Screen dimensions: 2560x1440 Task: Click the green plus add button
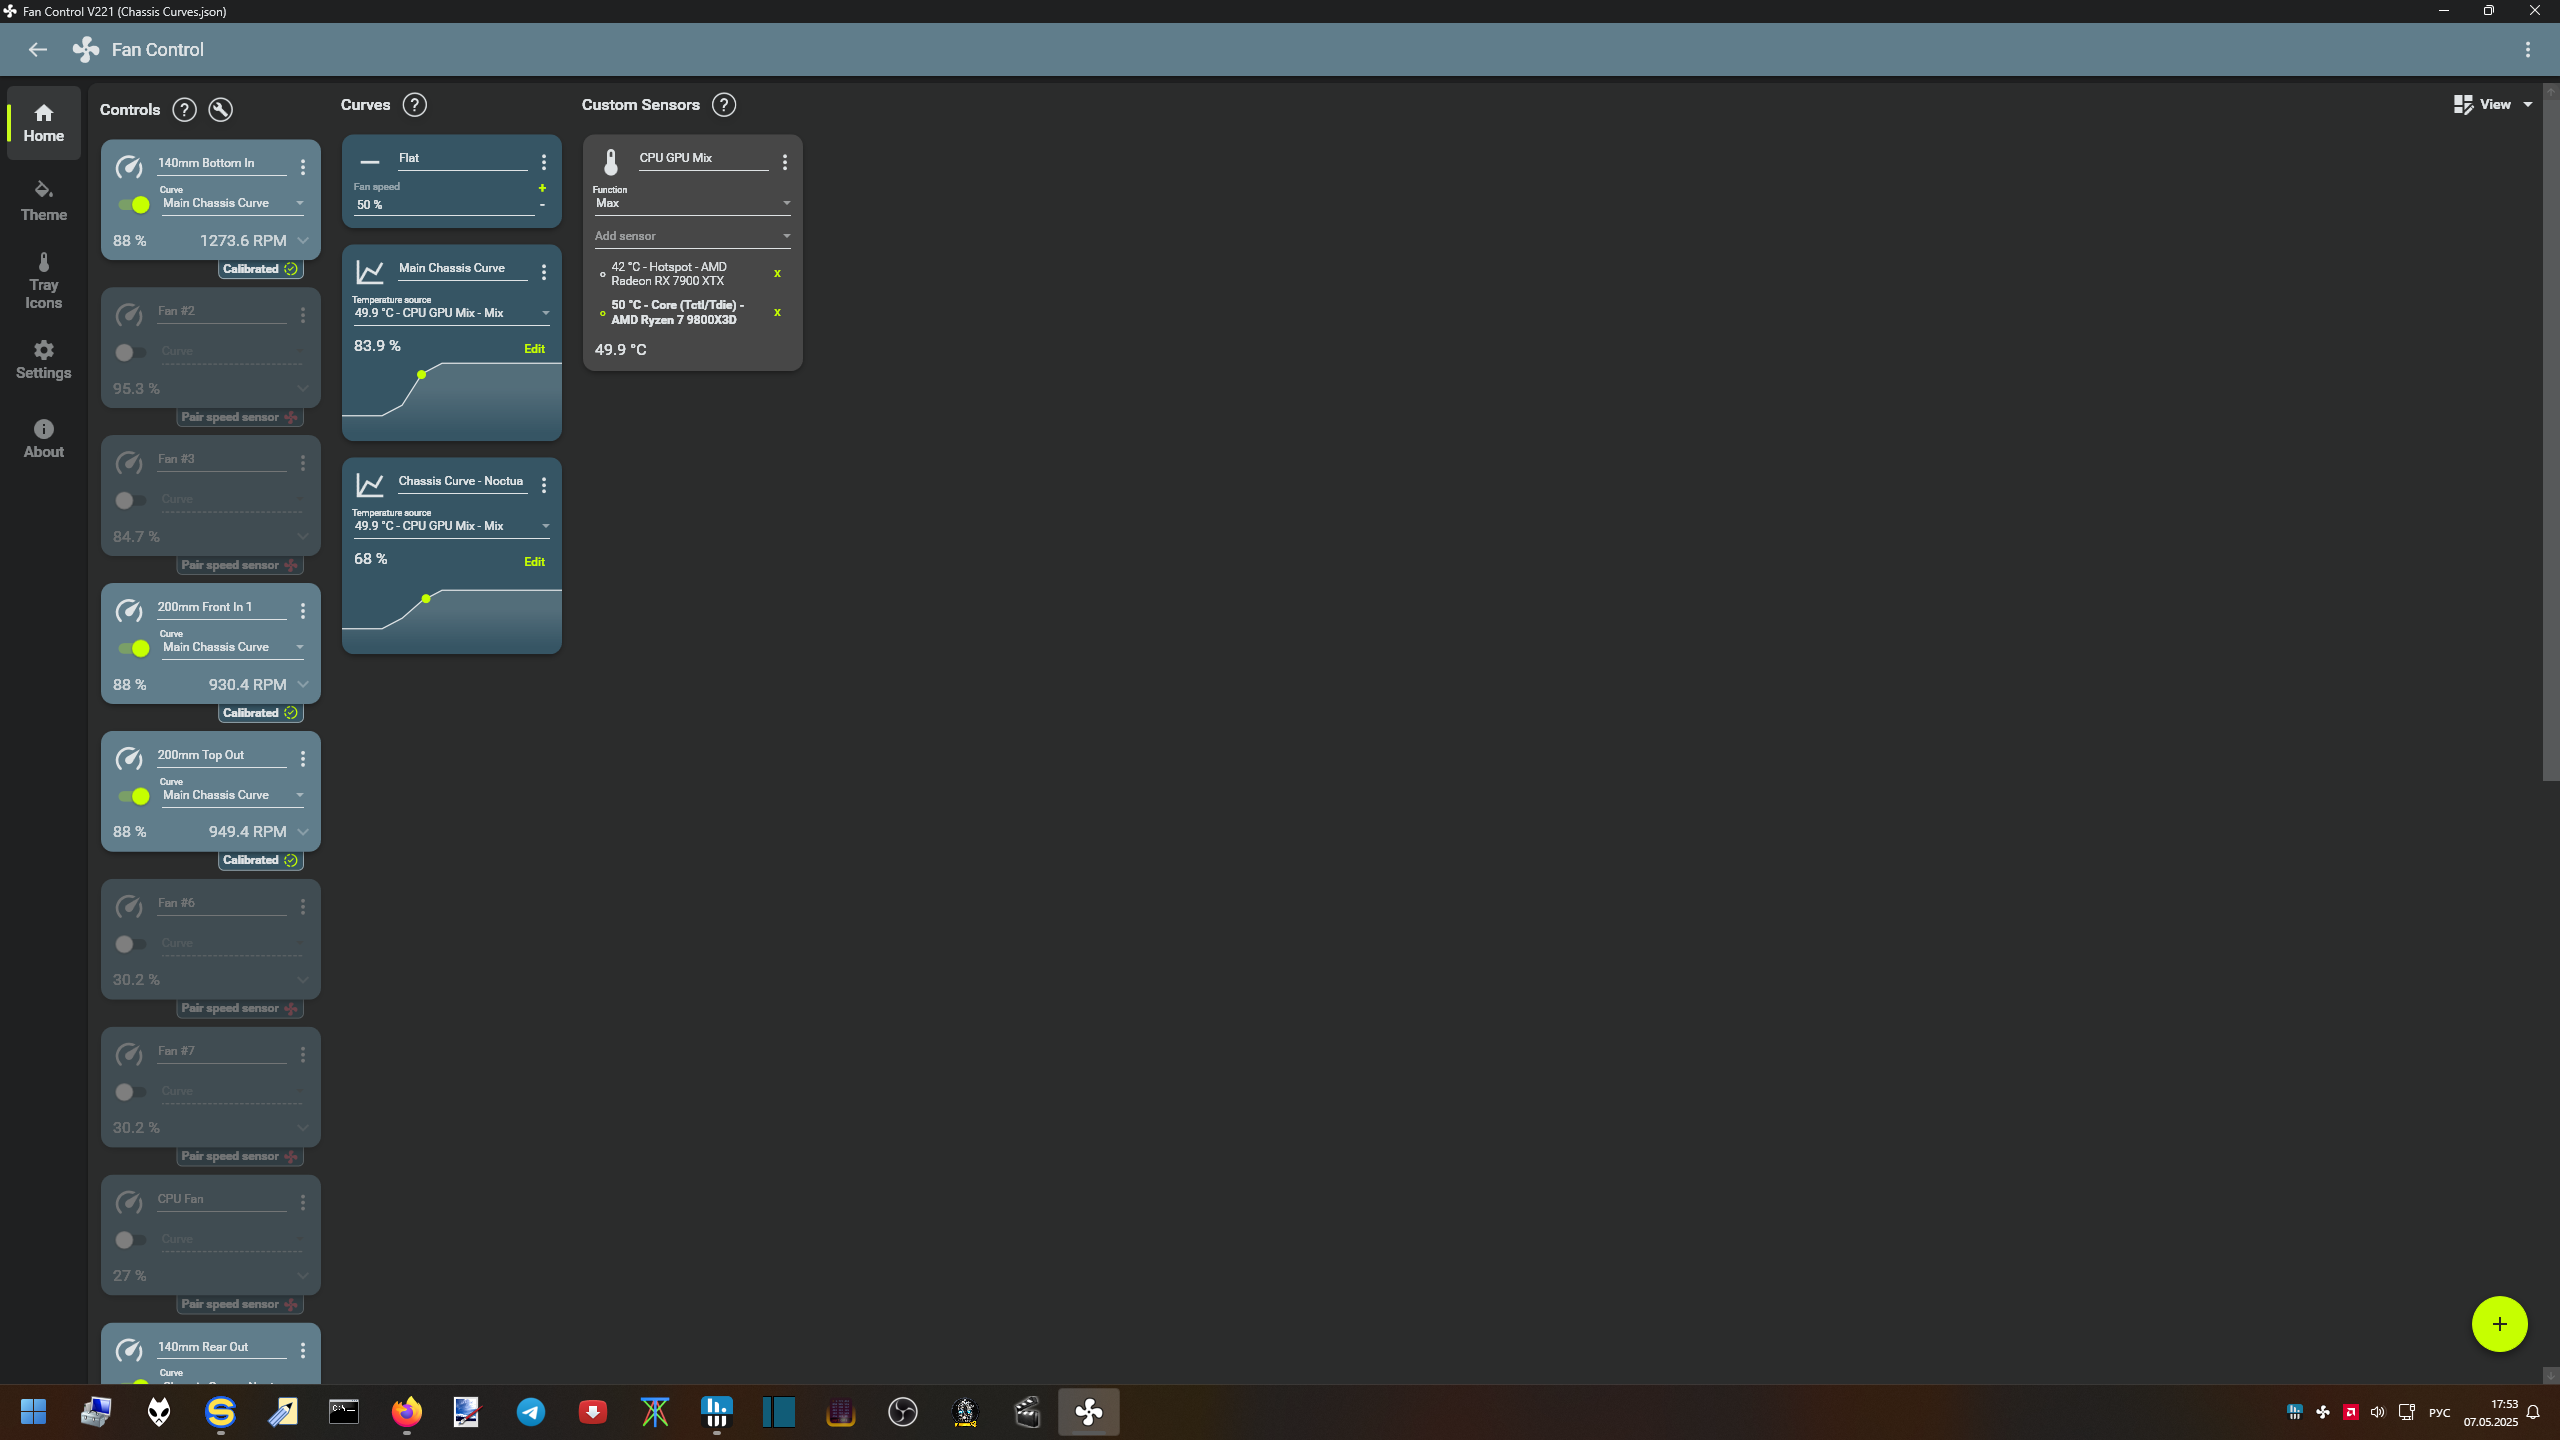(2499, 1324)
